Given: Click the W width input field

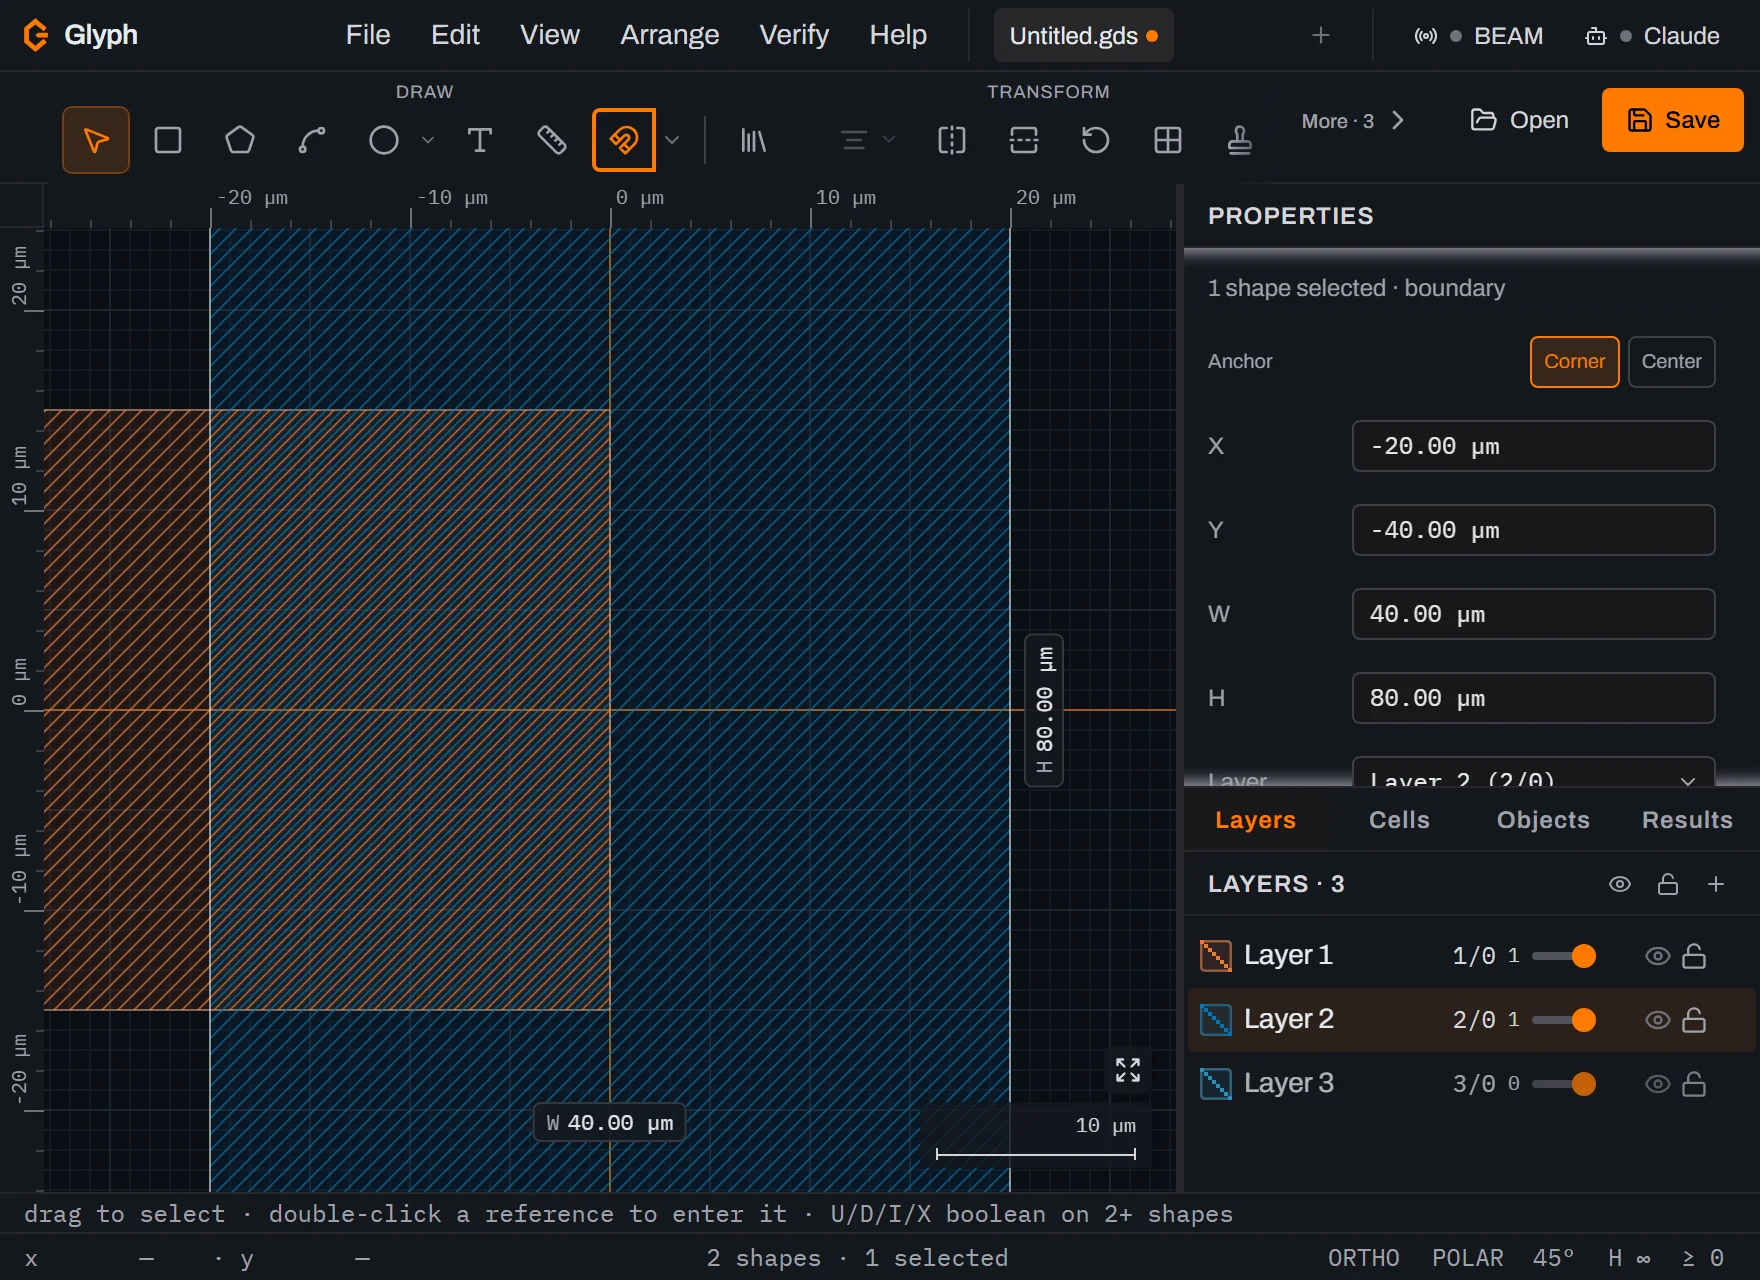Looking at the screenshot, I should coord(1533,614).
